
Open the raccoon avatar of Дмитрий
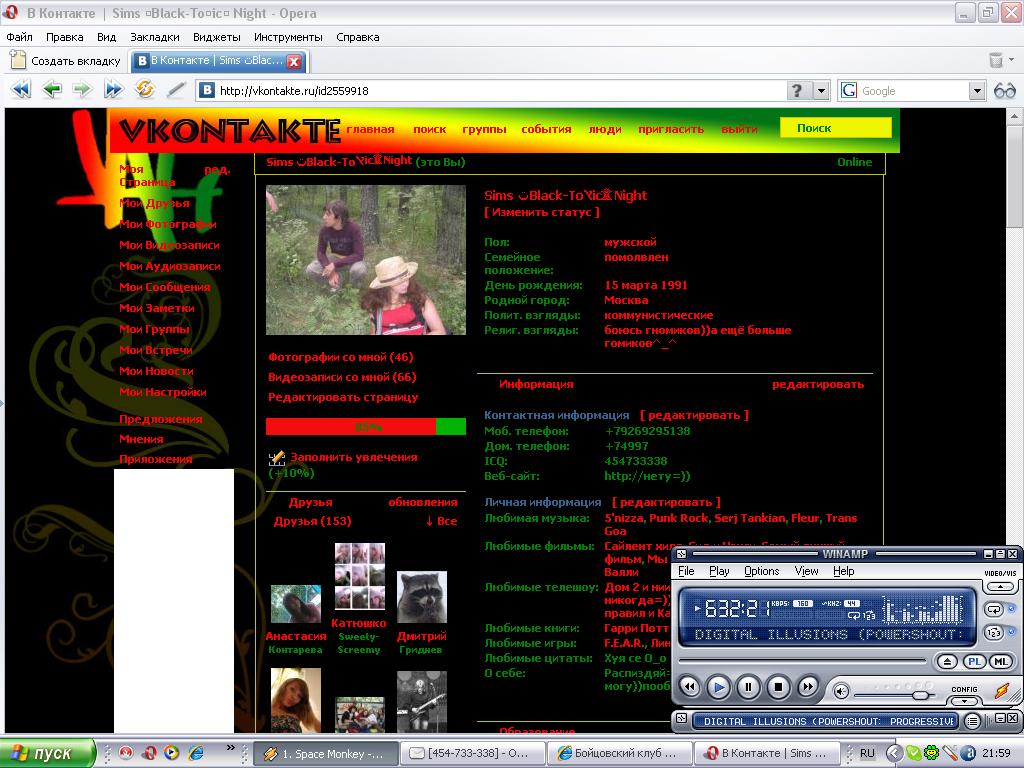422,597
